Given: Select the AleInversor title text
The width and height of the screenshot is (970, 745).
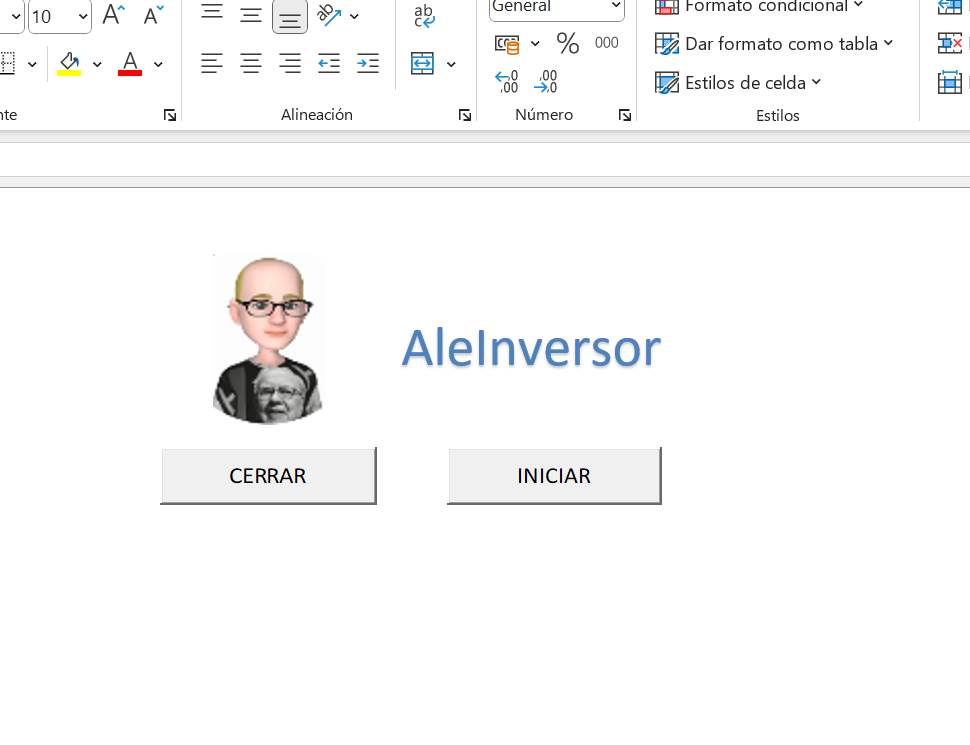Looking at the screenshot, I should click(531, 348).
